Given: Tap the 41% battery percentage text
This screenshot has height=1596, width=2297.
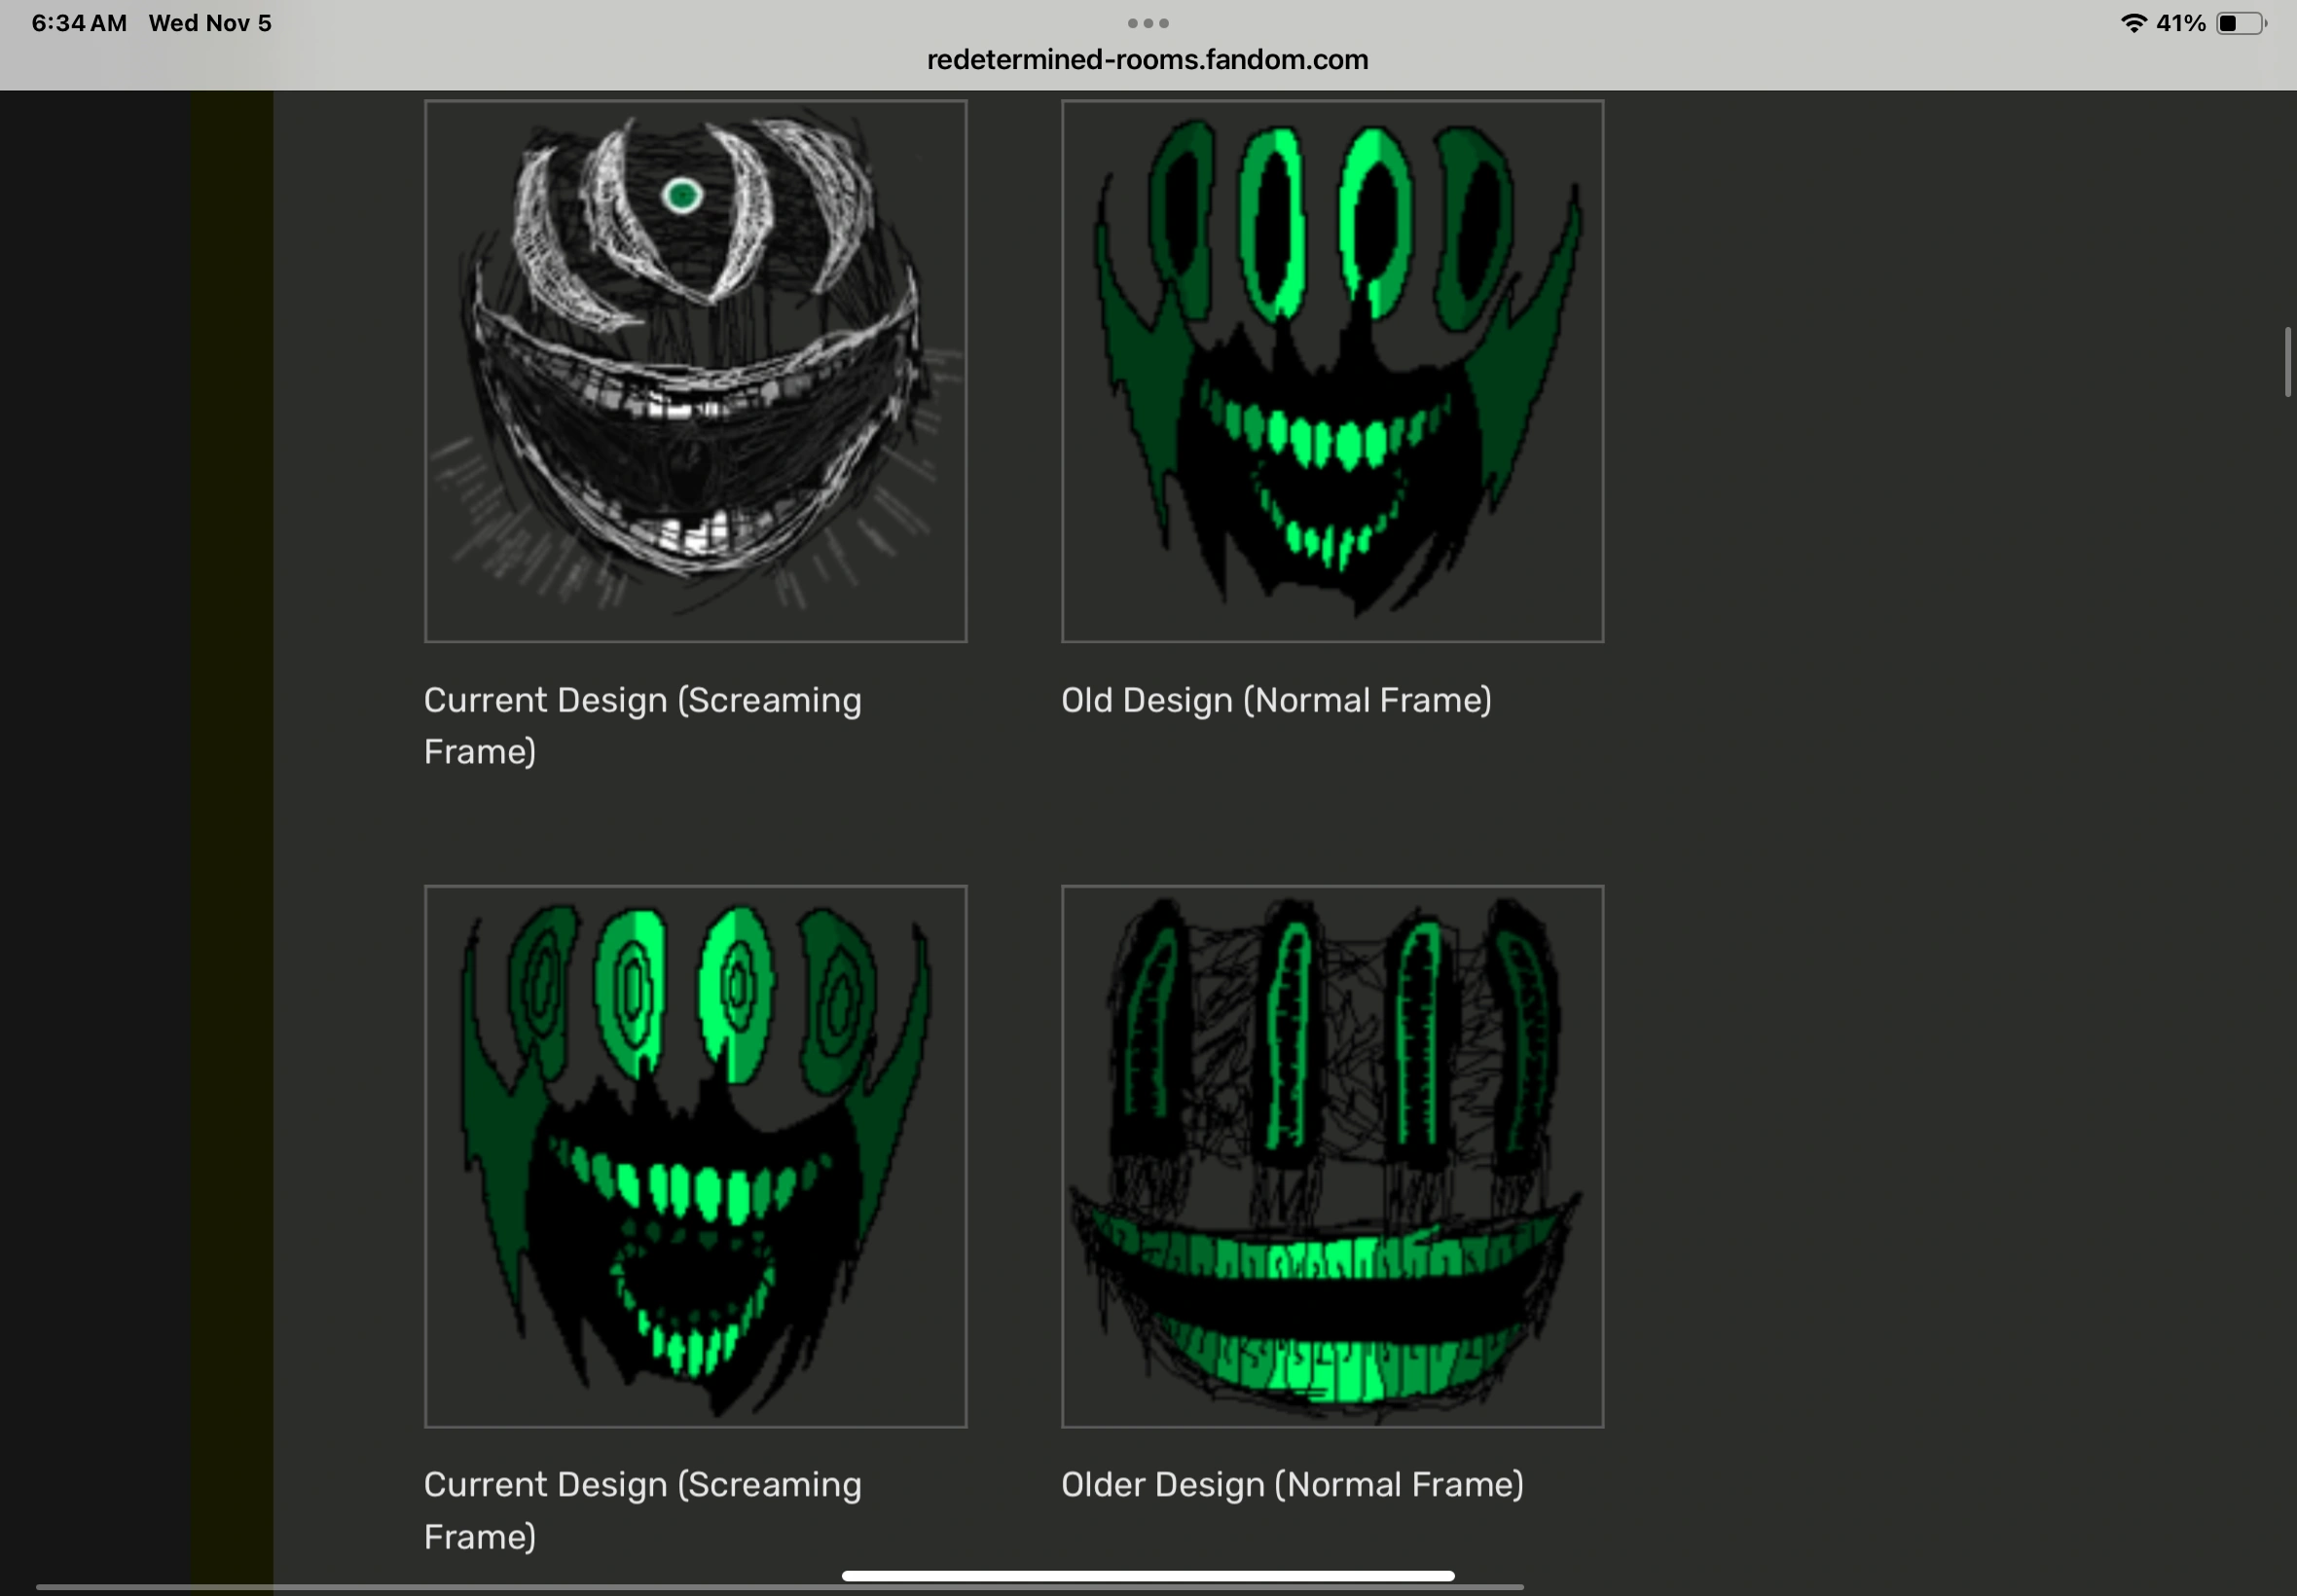Looking at the screenshot, I should click(x=2180, y=23).
